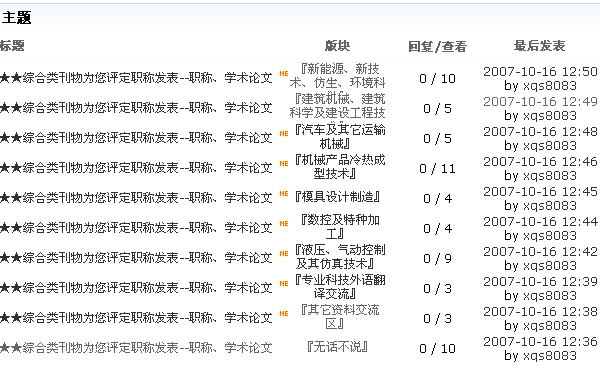Open last post dated 2007-10-16 12:49
The width and height of the screenshot is (600, 386).
540,101
